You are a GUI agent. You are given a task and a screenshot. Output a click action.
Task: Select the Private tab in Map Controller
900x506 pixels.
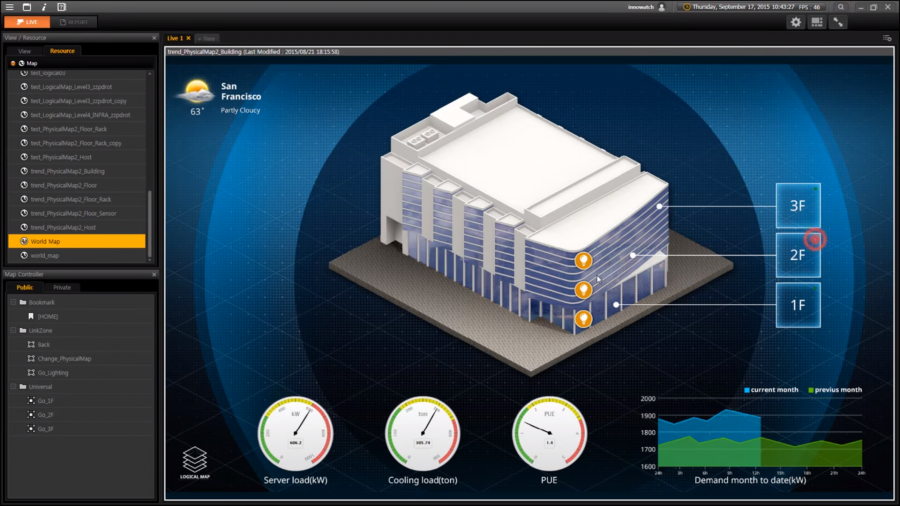[x=62, y=287]
